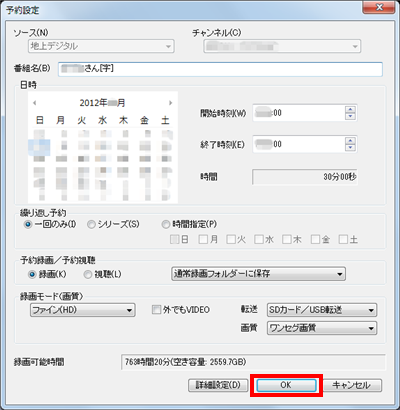Image resolution: width=400 pixels, height=410 pixels.
Task: Click the キャンセル button
Action: pos(352,385)
